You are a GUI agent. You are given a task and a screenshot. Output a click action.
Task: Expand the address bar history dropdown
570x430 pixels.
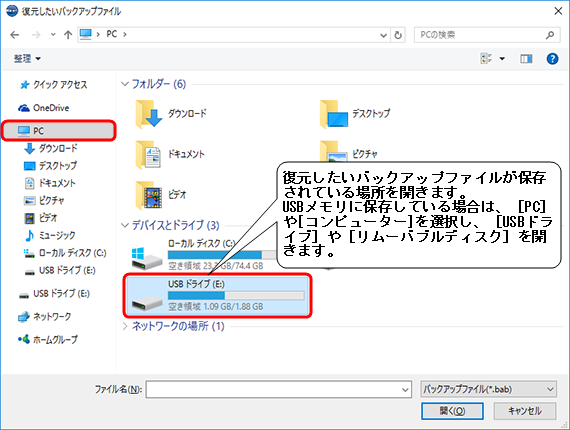point(383,35)
